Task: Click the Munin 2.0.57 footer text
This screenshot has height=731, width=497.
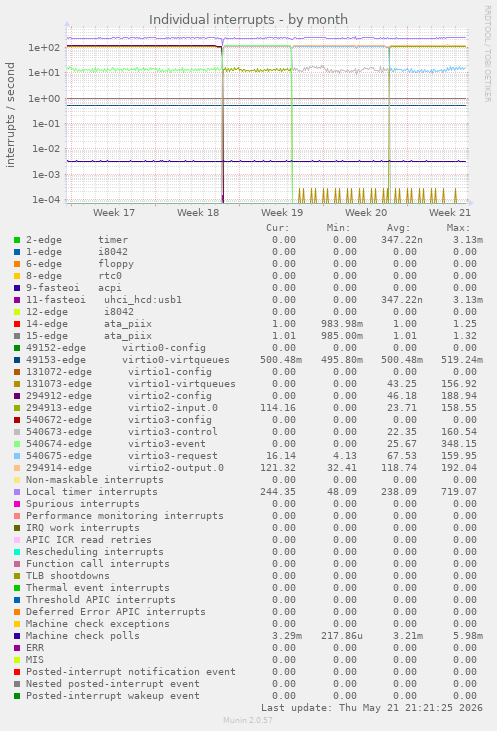Action: [248, 720]
